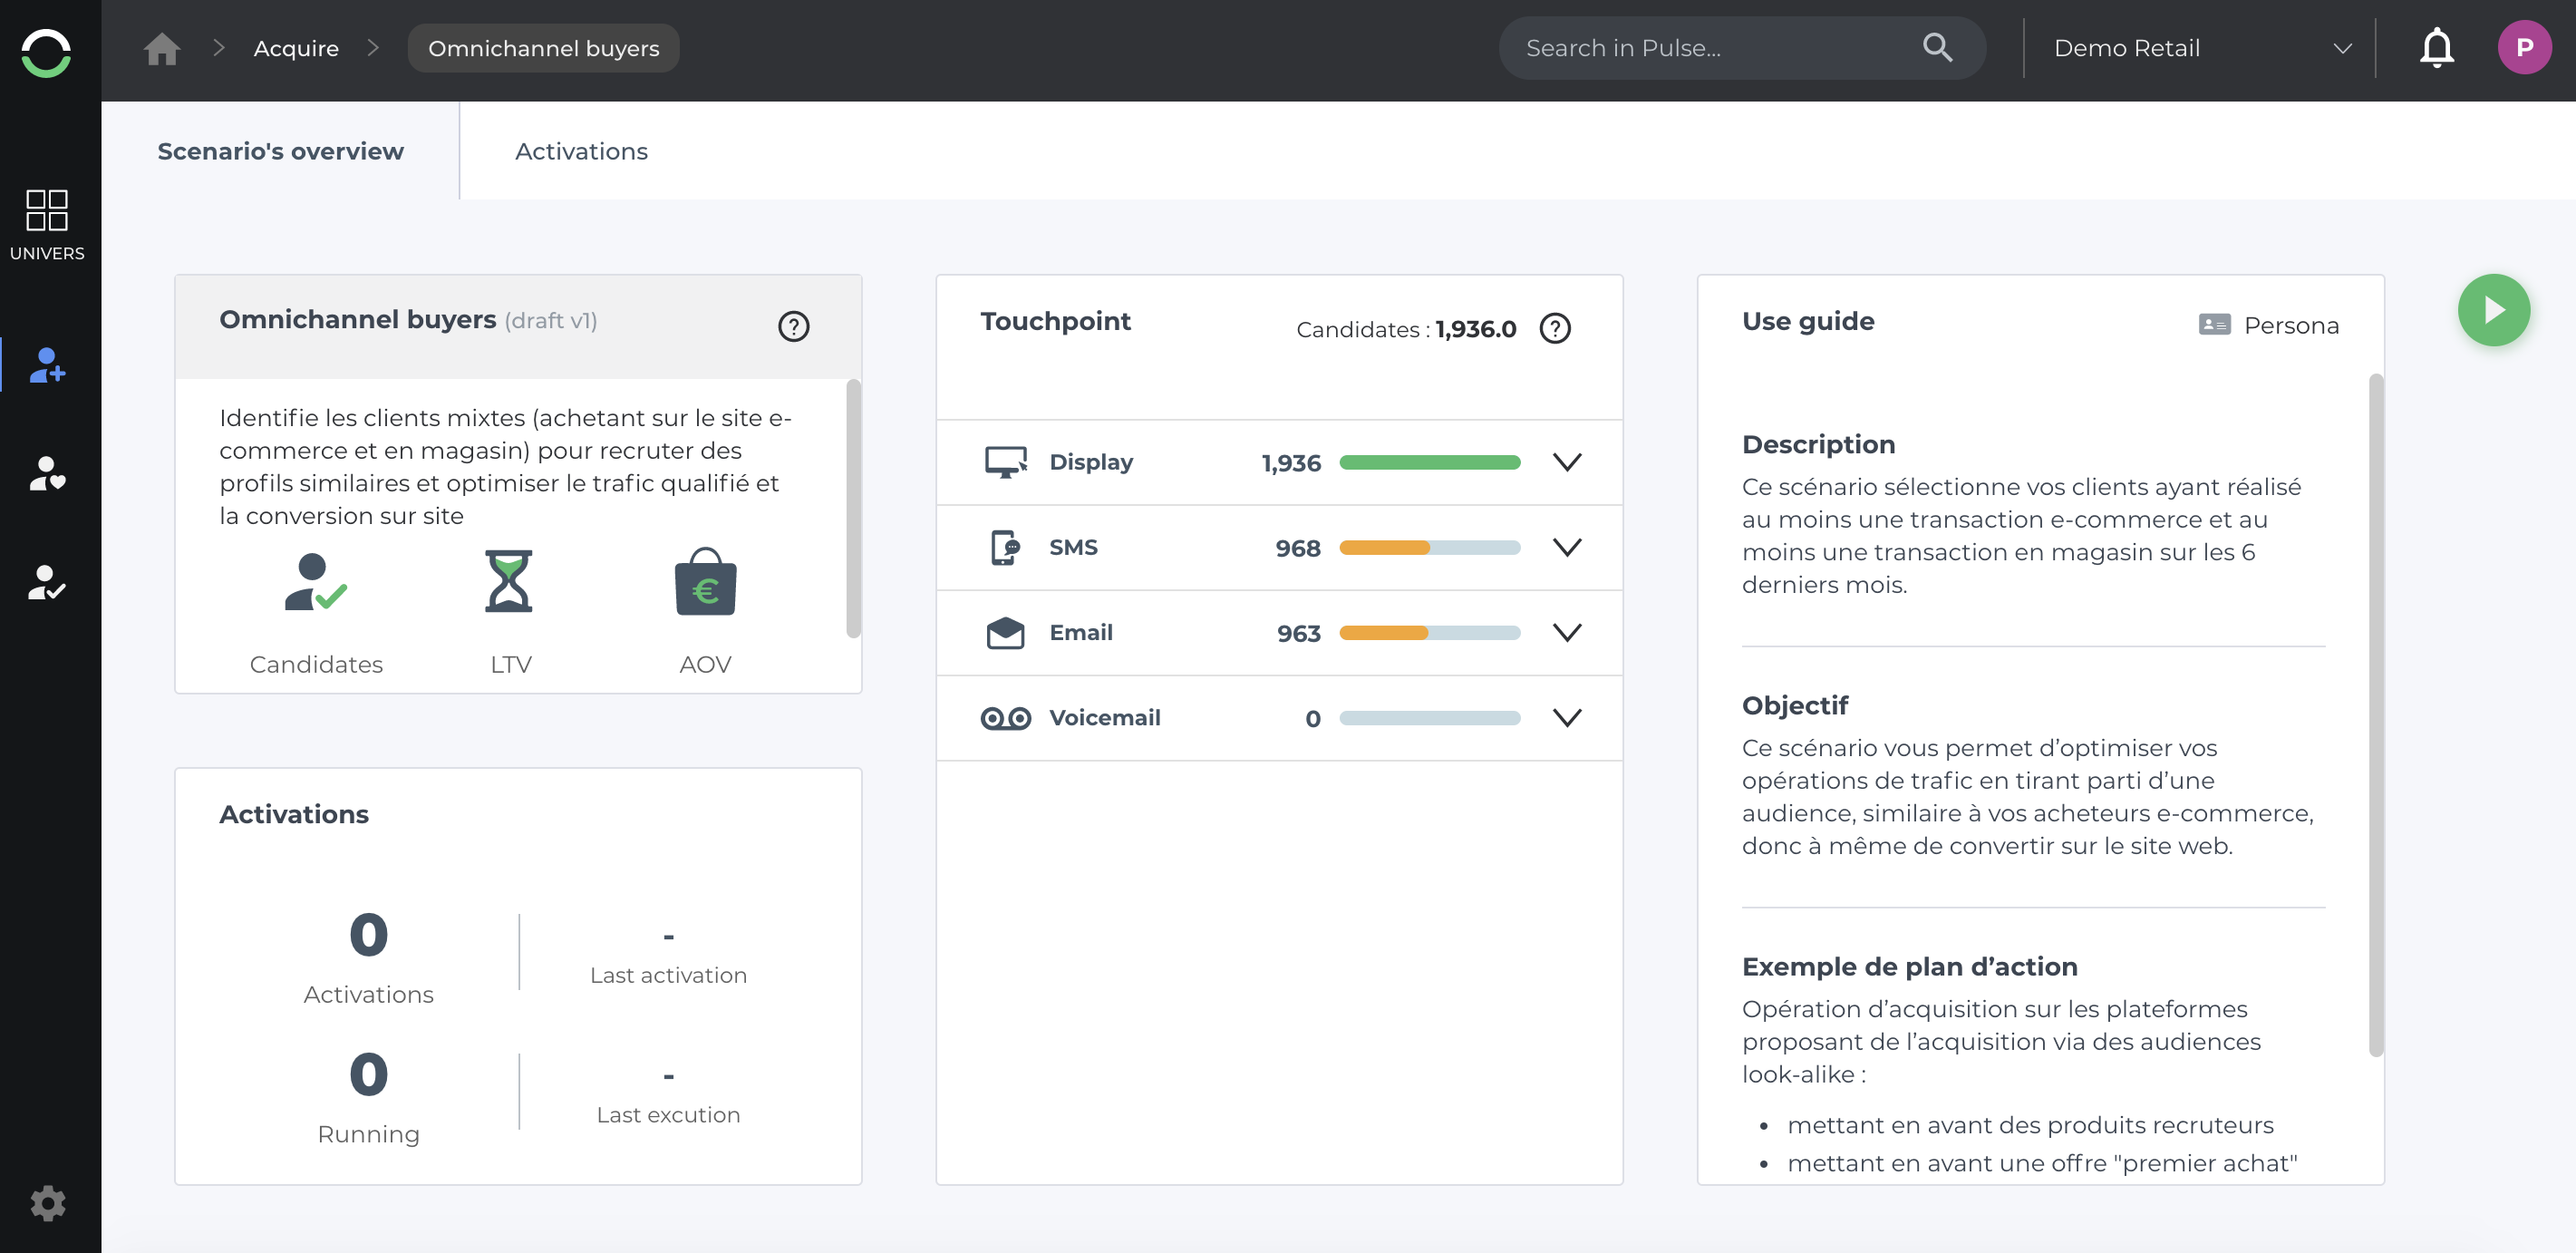Expand the Display touchpoint row
This screenshot has height=1253, width=2576.
[x=1567, y=462]
